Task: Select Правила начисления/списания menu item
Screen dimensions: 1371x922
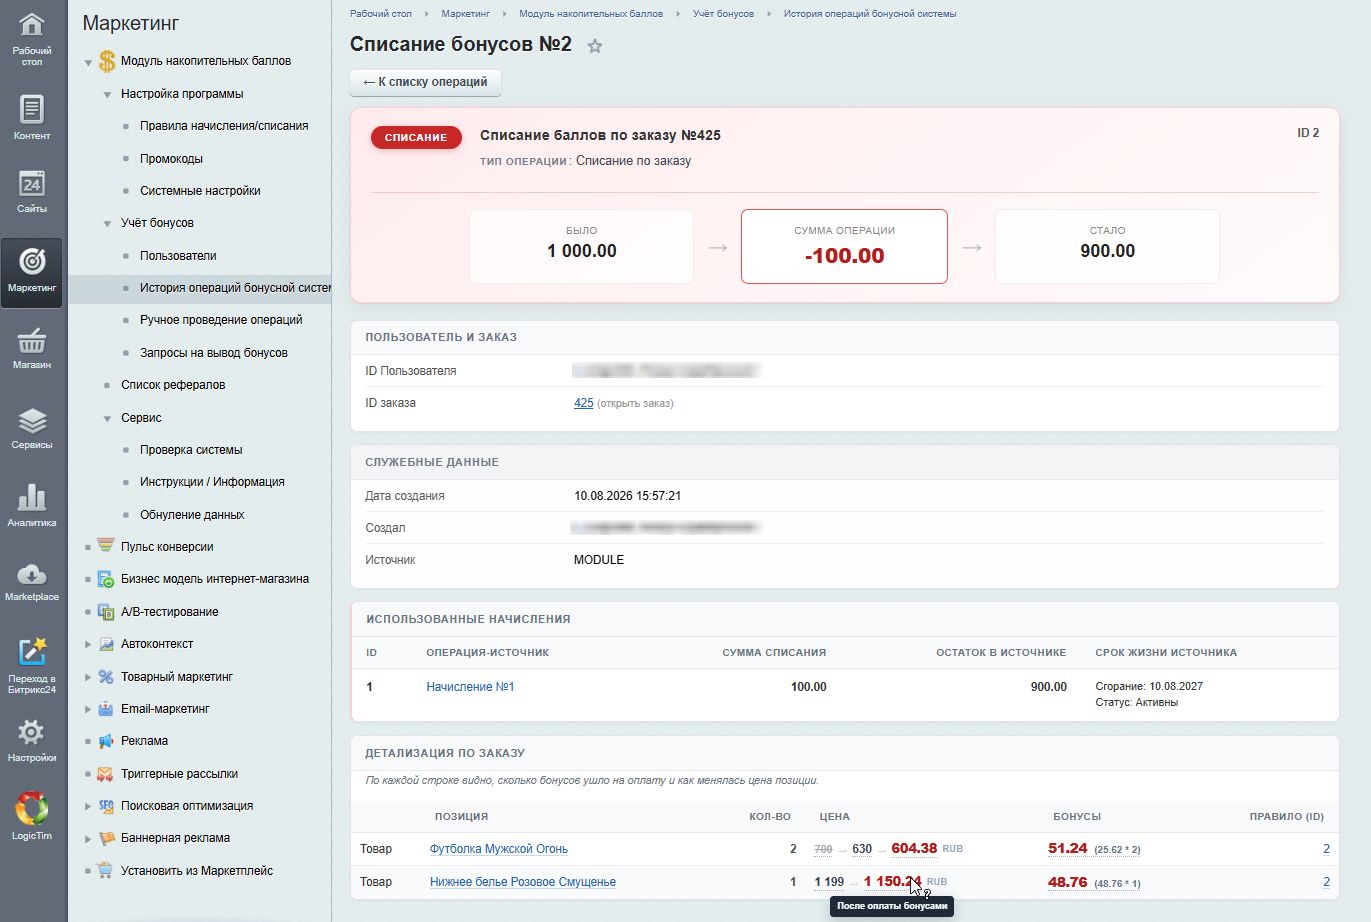Action: tap(224, 126)
